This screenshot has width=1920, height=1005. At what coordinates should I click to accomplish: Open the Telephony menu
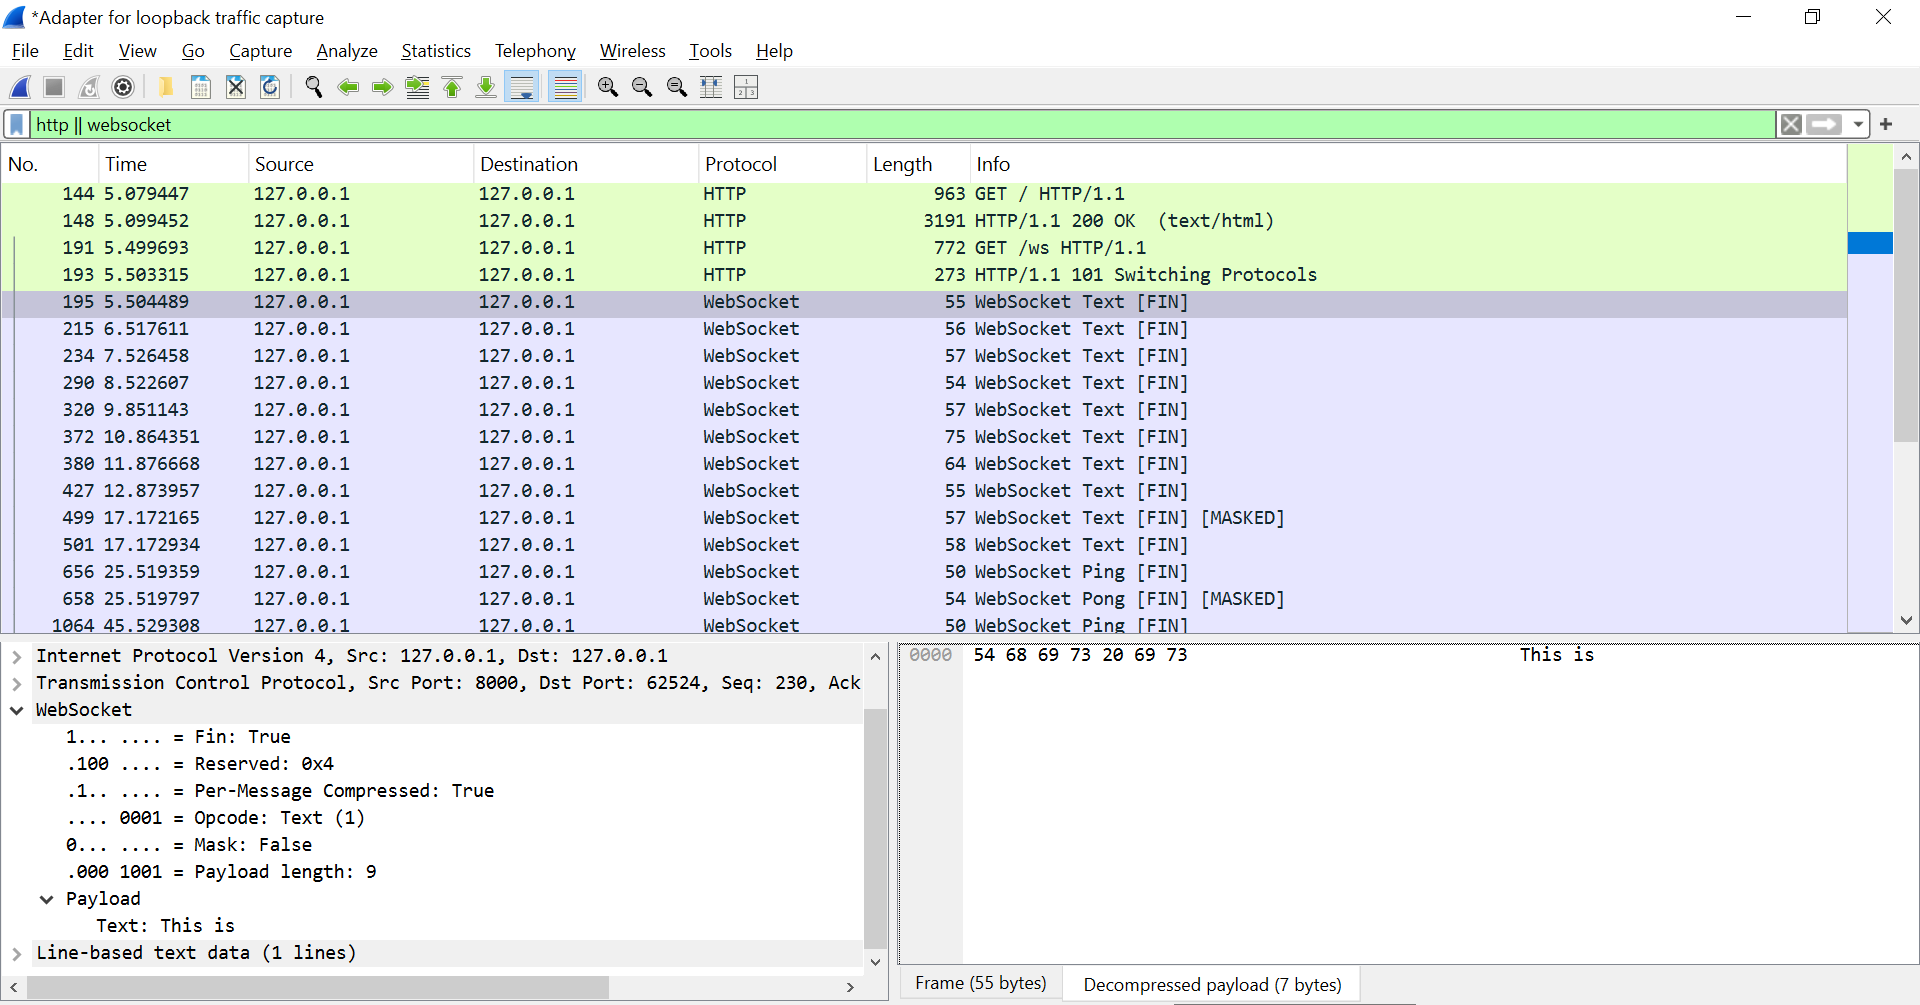535,51
